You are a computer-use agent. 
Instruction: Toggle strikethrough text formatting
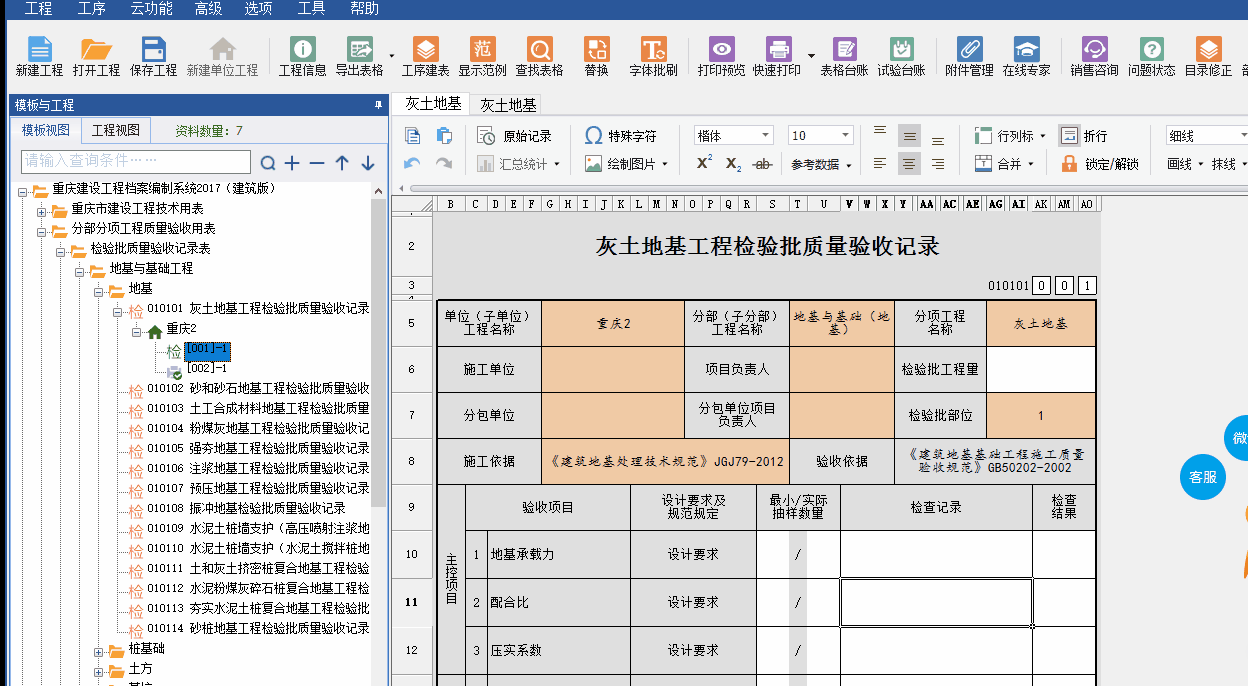[x=762, y=164]
